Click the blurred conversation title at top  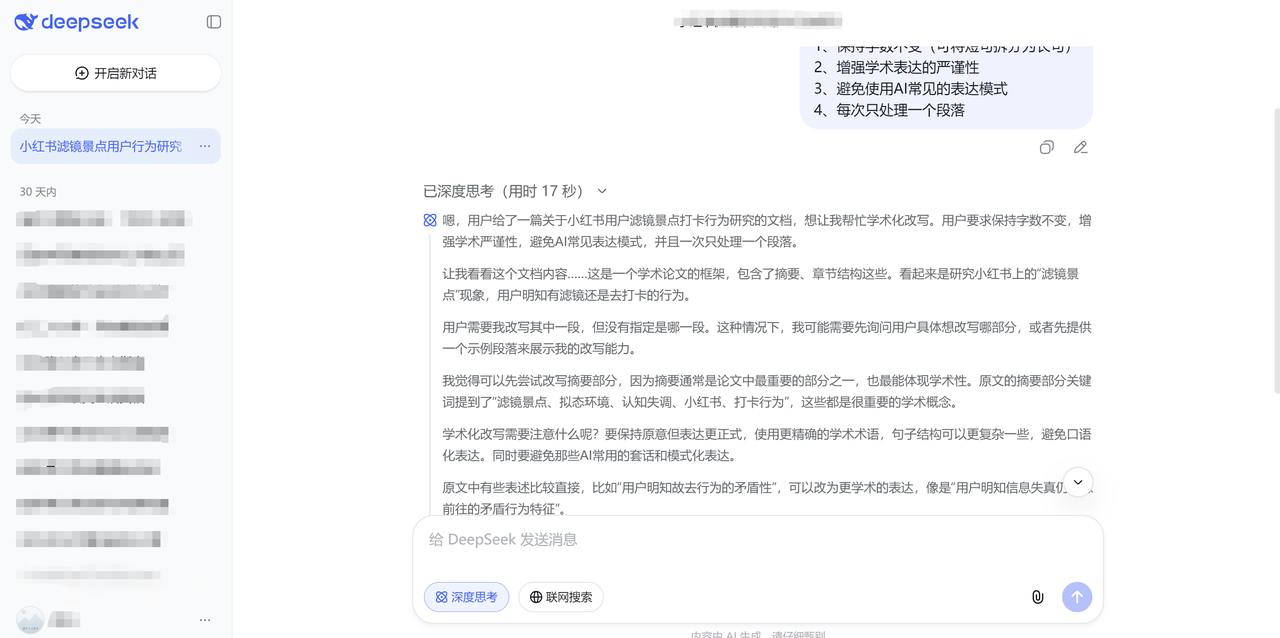pyautogui.click(x=757, y=20)
